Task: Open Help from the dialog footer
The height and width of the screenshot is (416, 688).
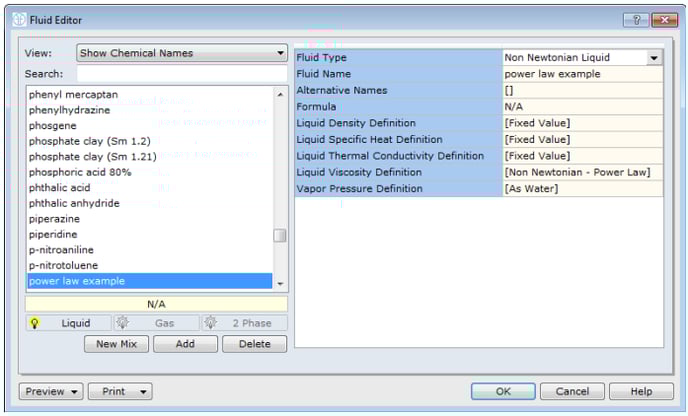Action: [641, 391]
